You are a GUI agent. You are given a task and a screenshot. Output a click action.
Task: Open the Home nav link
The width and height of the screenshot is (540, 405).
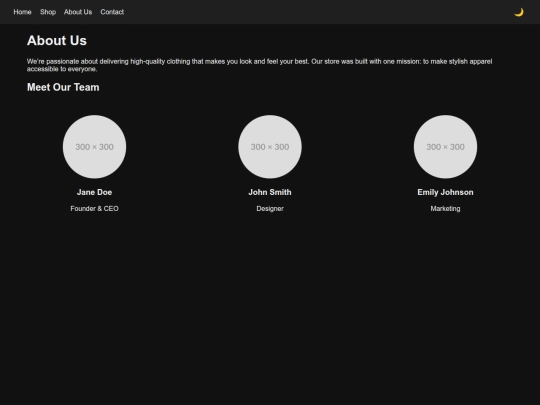coord(22,12)
